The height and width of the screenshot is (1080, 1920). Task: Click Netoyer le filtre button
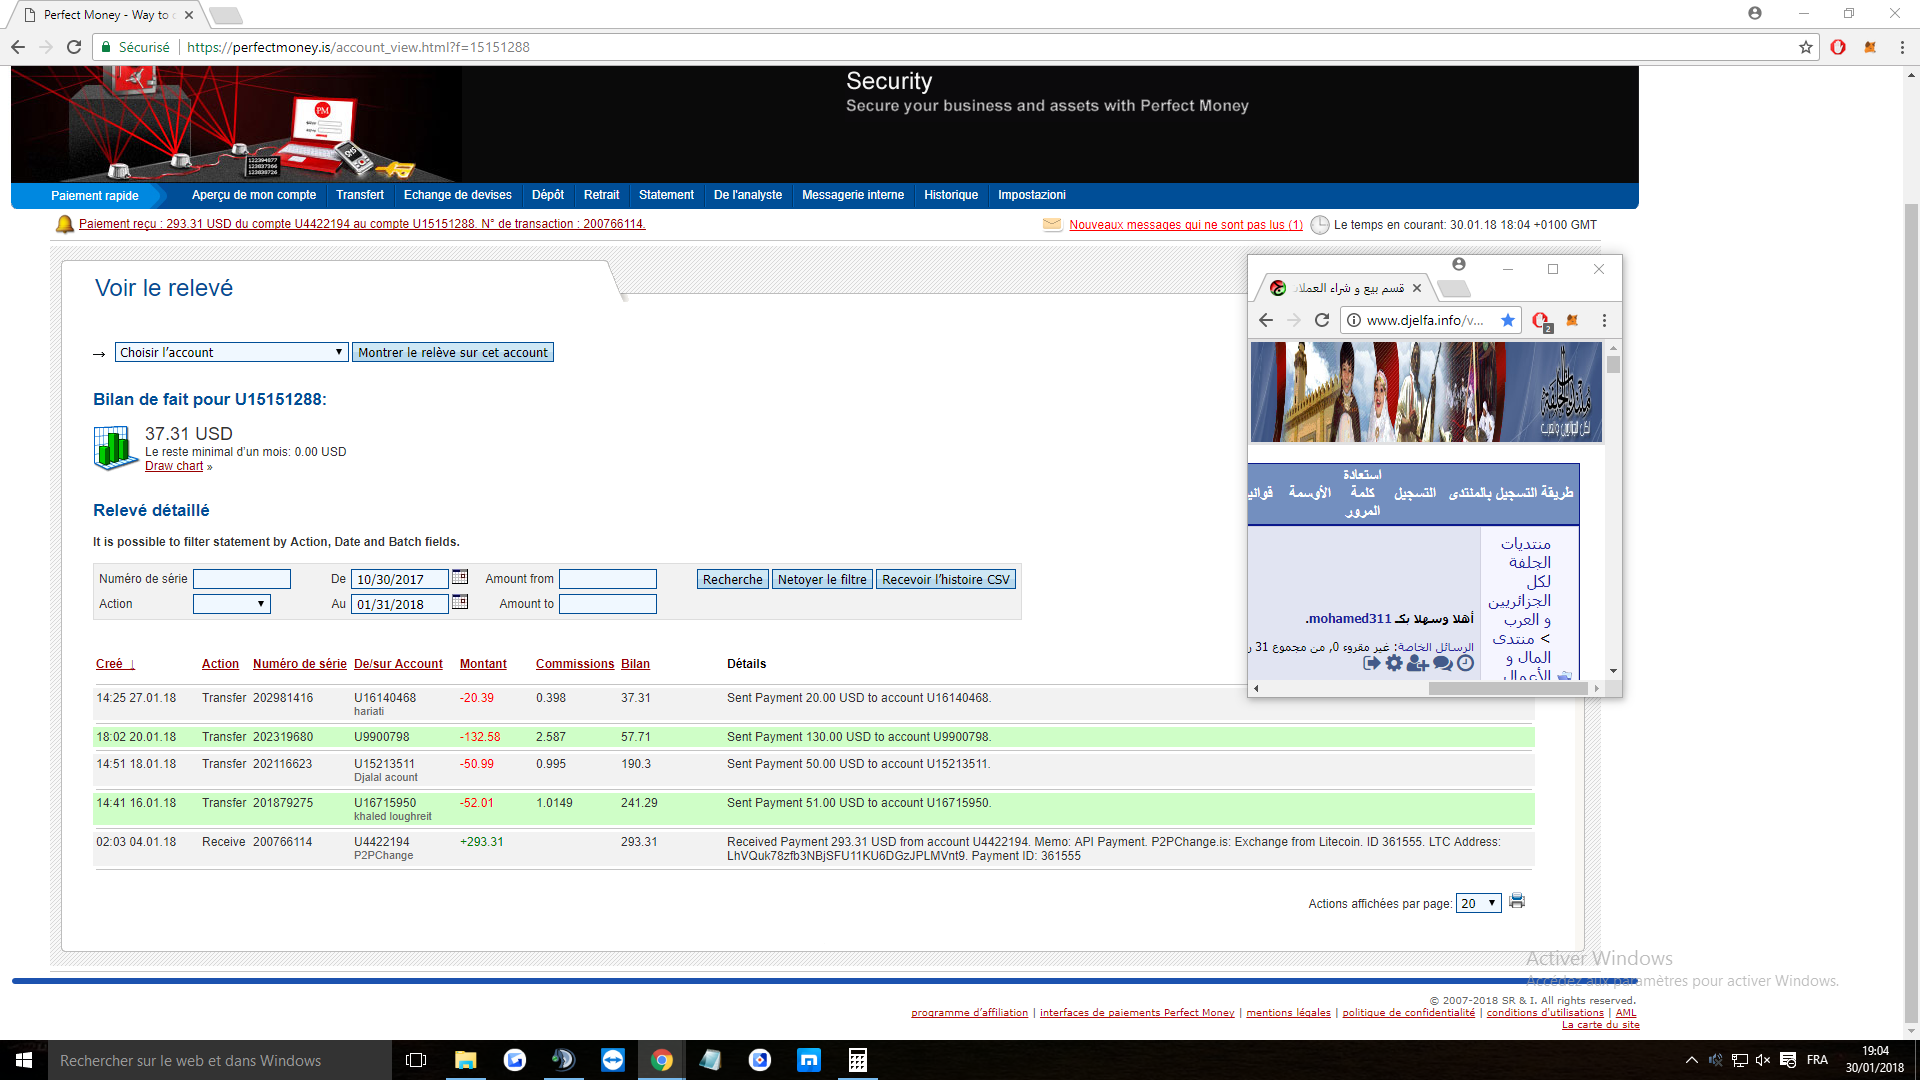[x=822, y=579]
